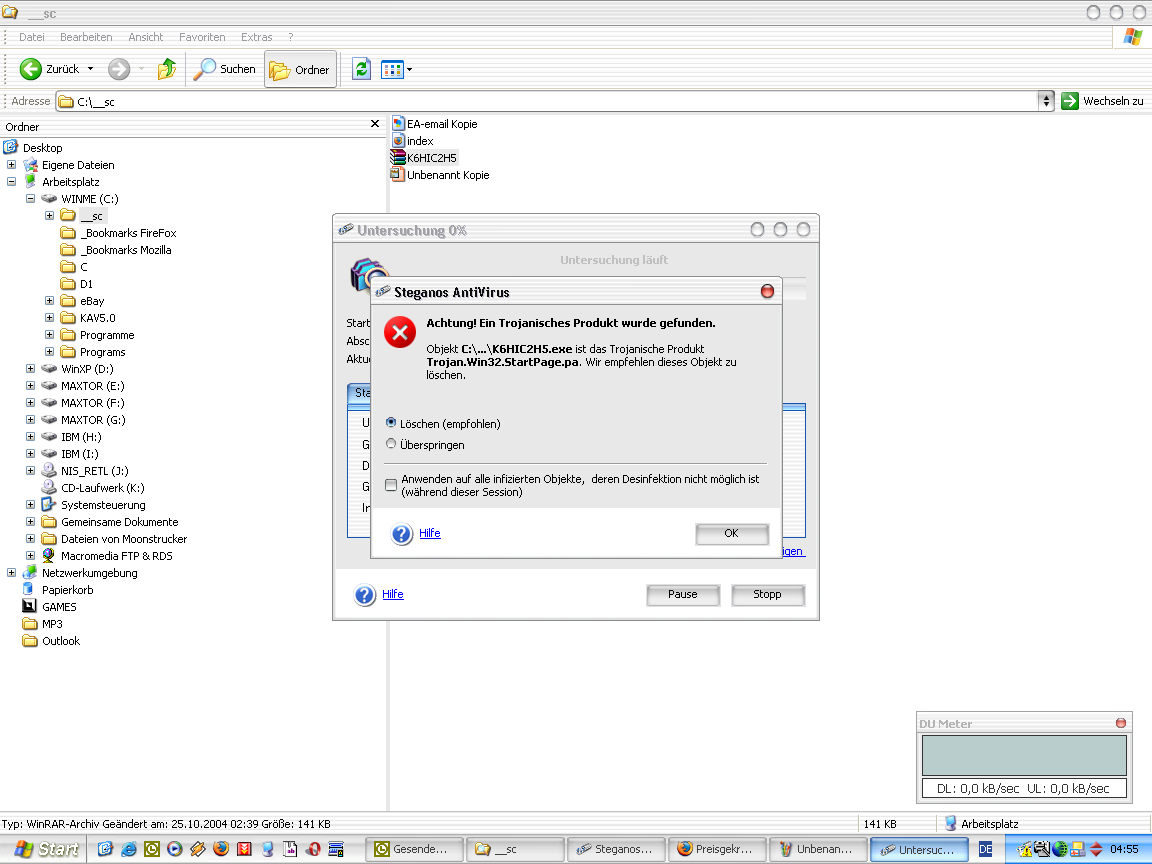Collapse WINME (C:) drive node

coord(30,198)
